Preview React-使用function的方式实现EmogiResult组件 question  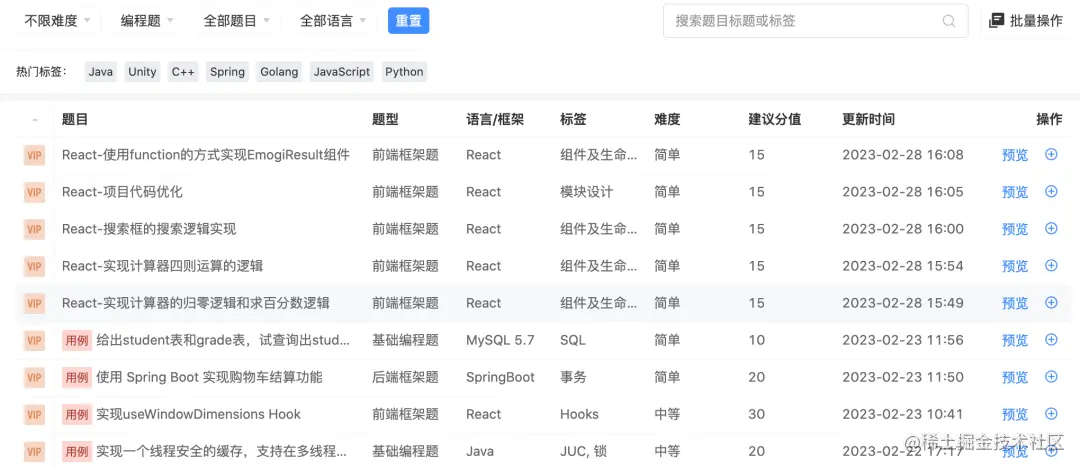tap(1015, 155)
